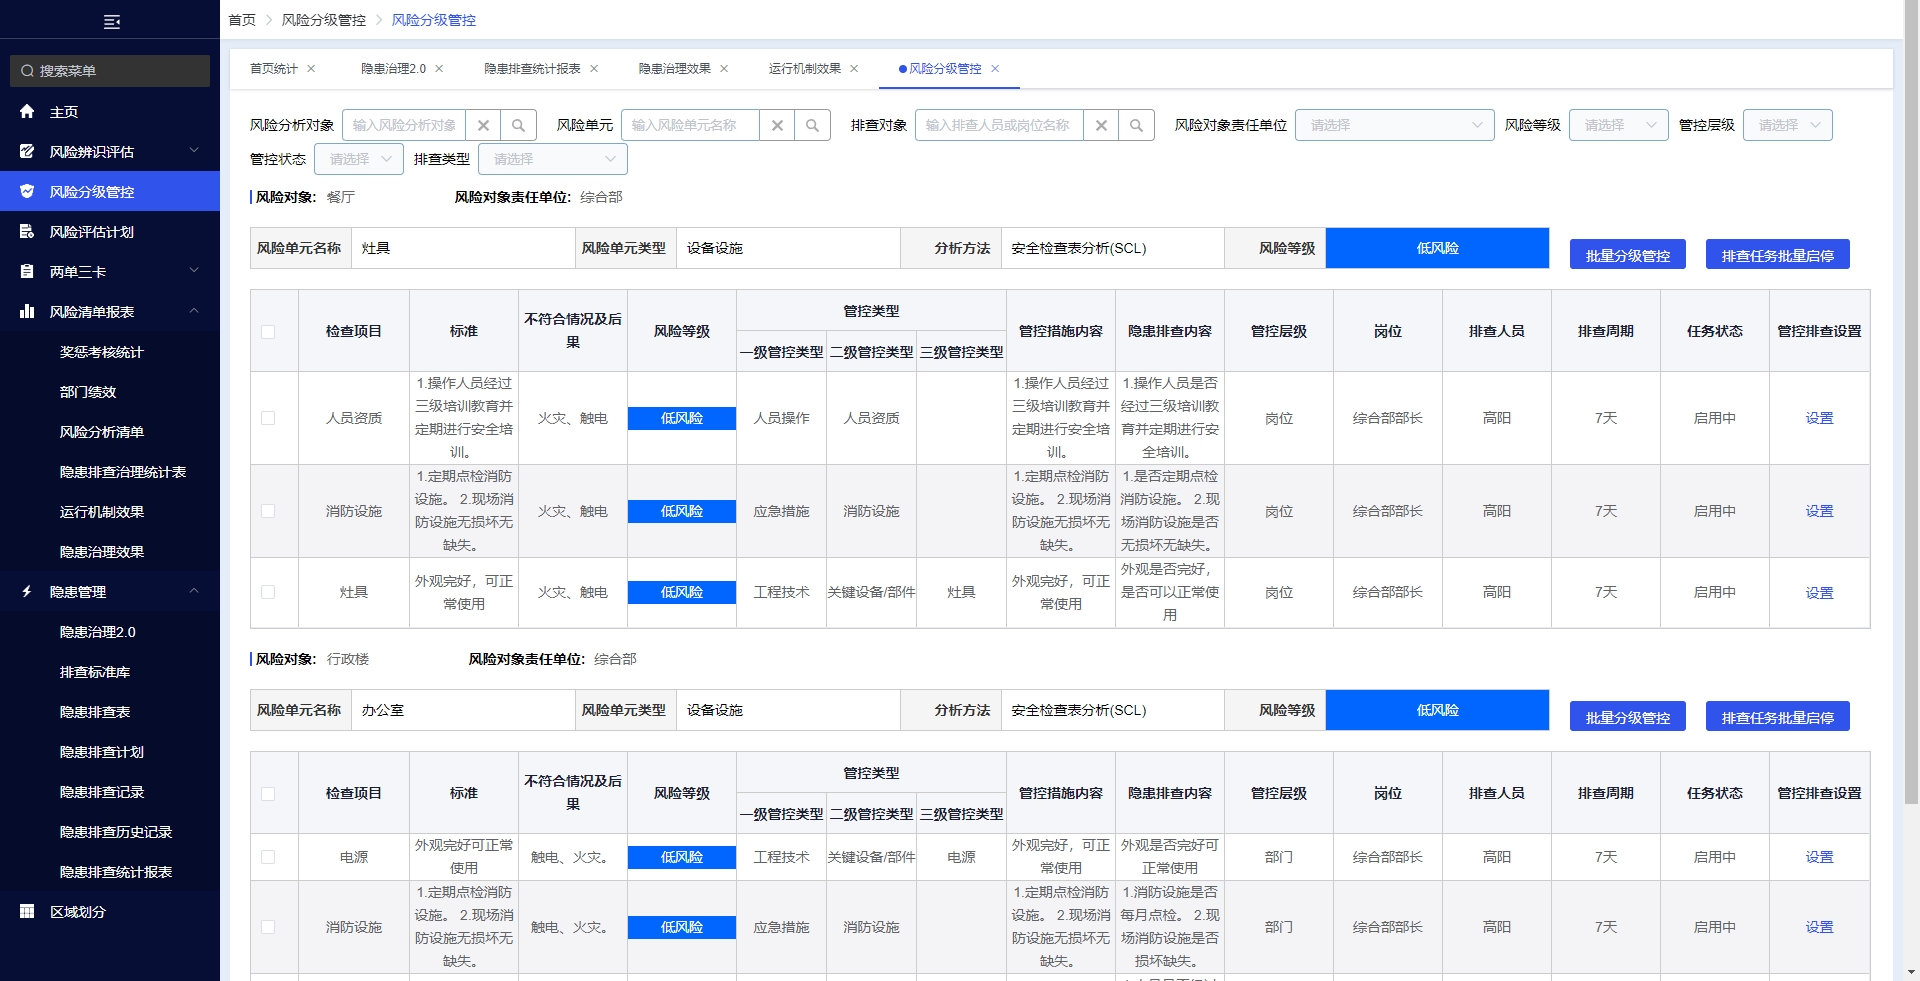Clear the 排查对象 field with X icon
The height and width of the screenshot is (981, 1920).
pyautogui.click(x=1101, y=125)
